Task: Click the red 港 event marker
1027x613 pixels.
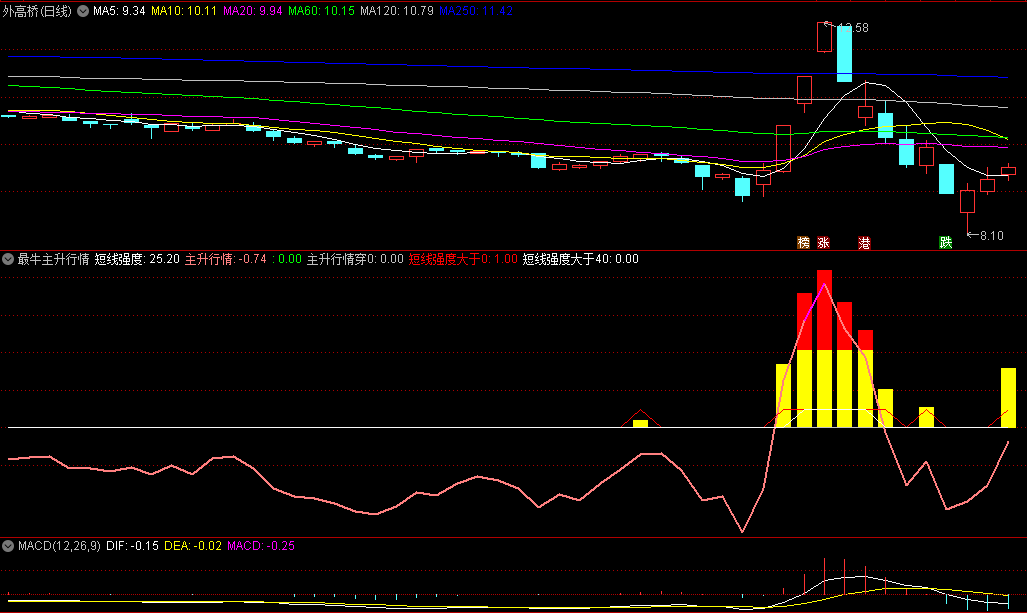Action: point(865,243)
